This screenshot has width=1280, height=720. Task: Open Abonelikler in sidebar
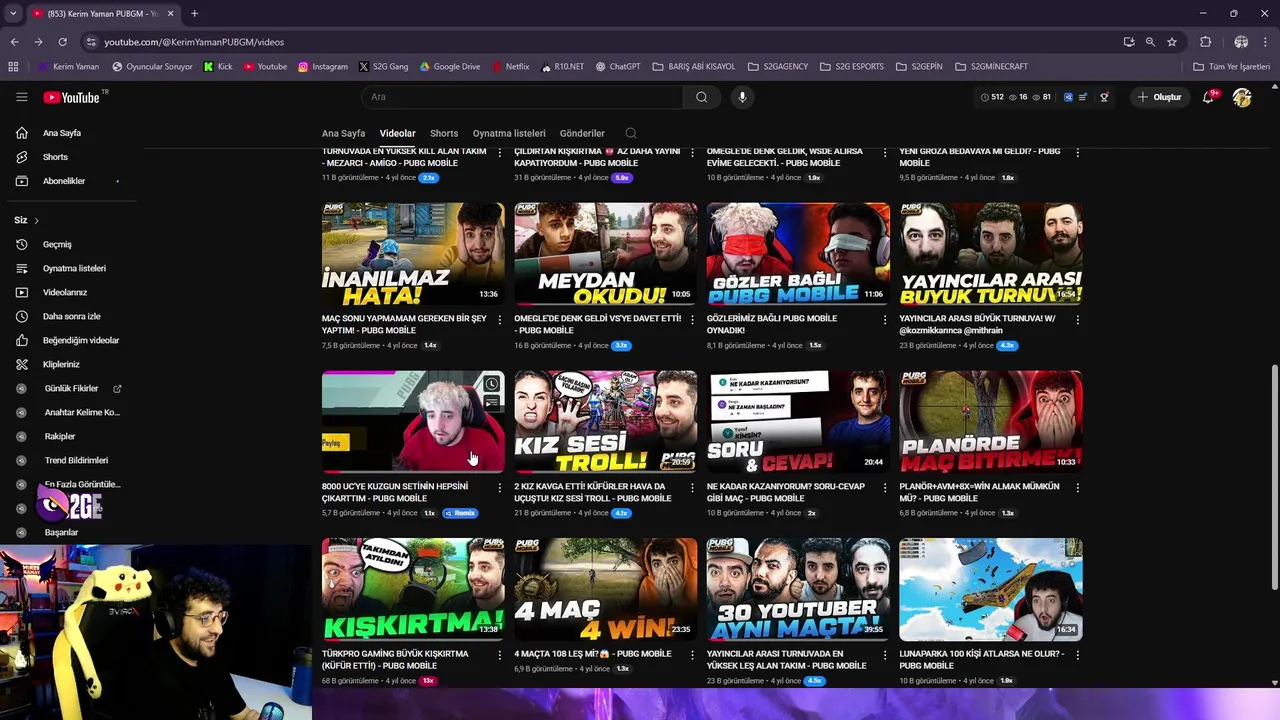66,181
